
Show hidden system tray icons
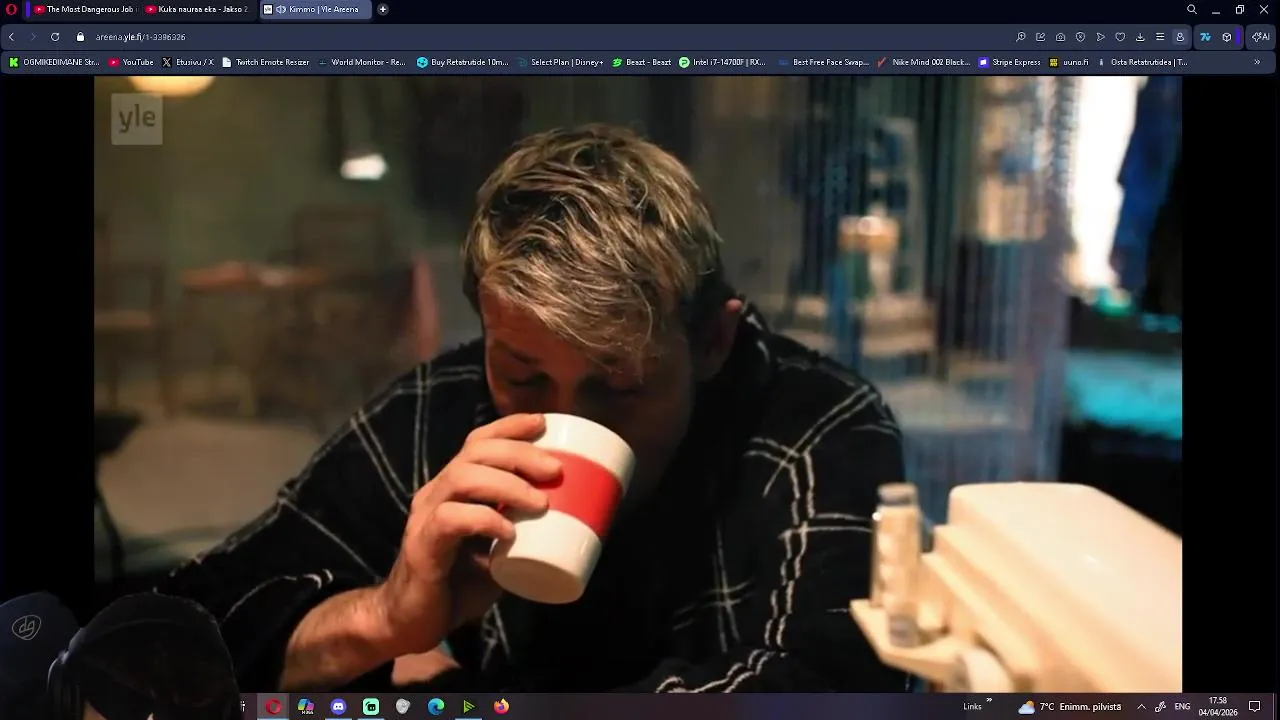(x=1141, y=707)
